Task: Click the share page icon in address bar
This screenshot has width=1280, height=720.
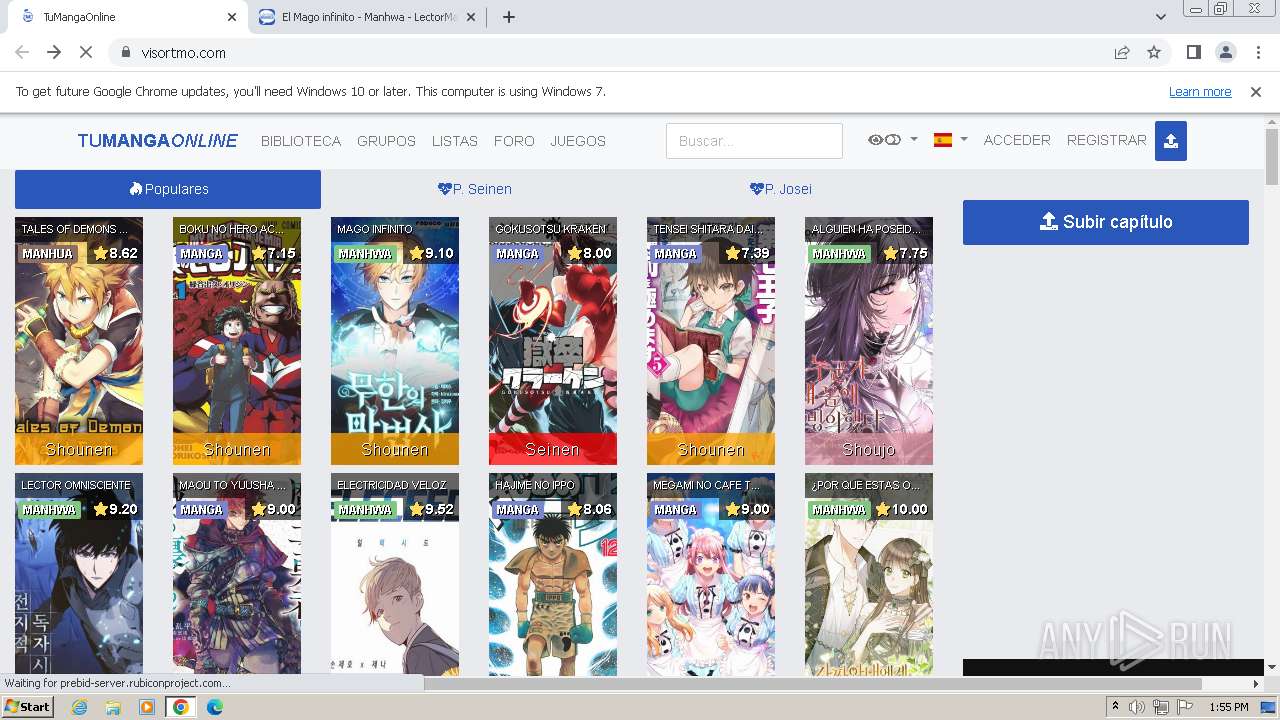Action: (x=1122, y=52)
